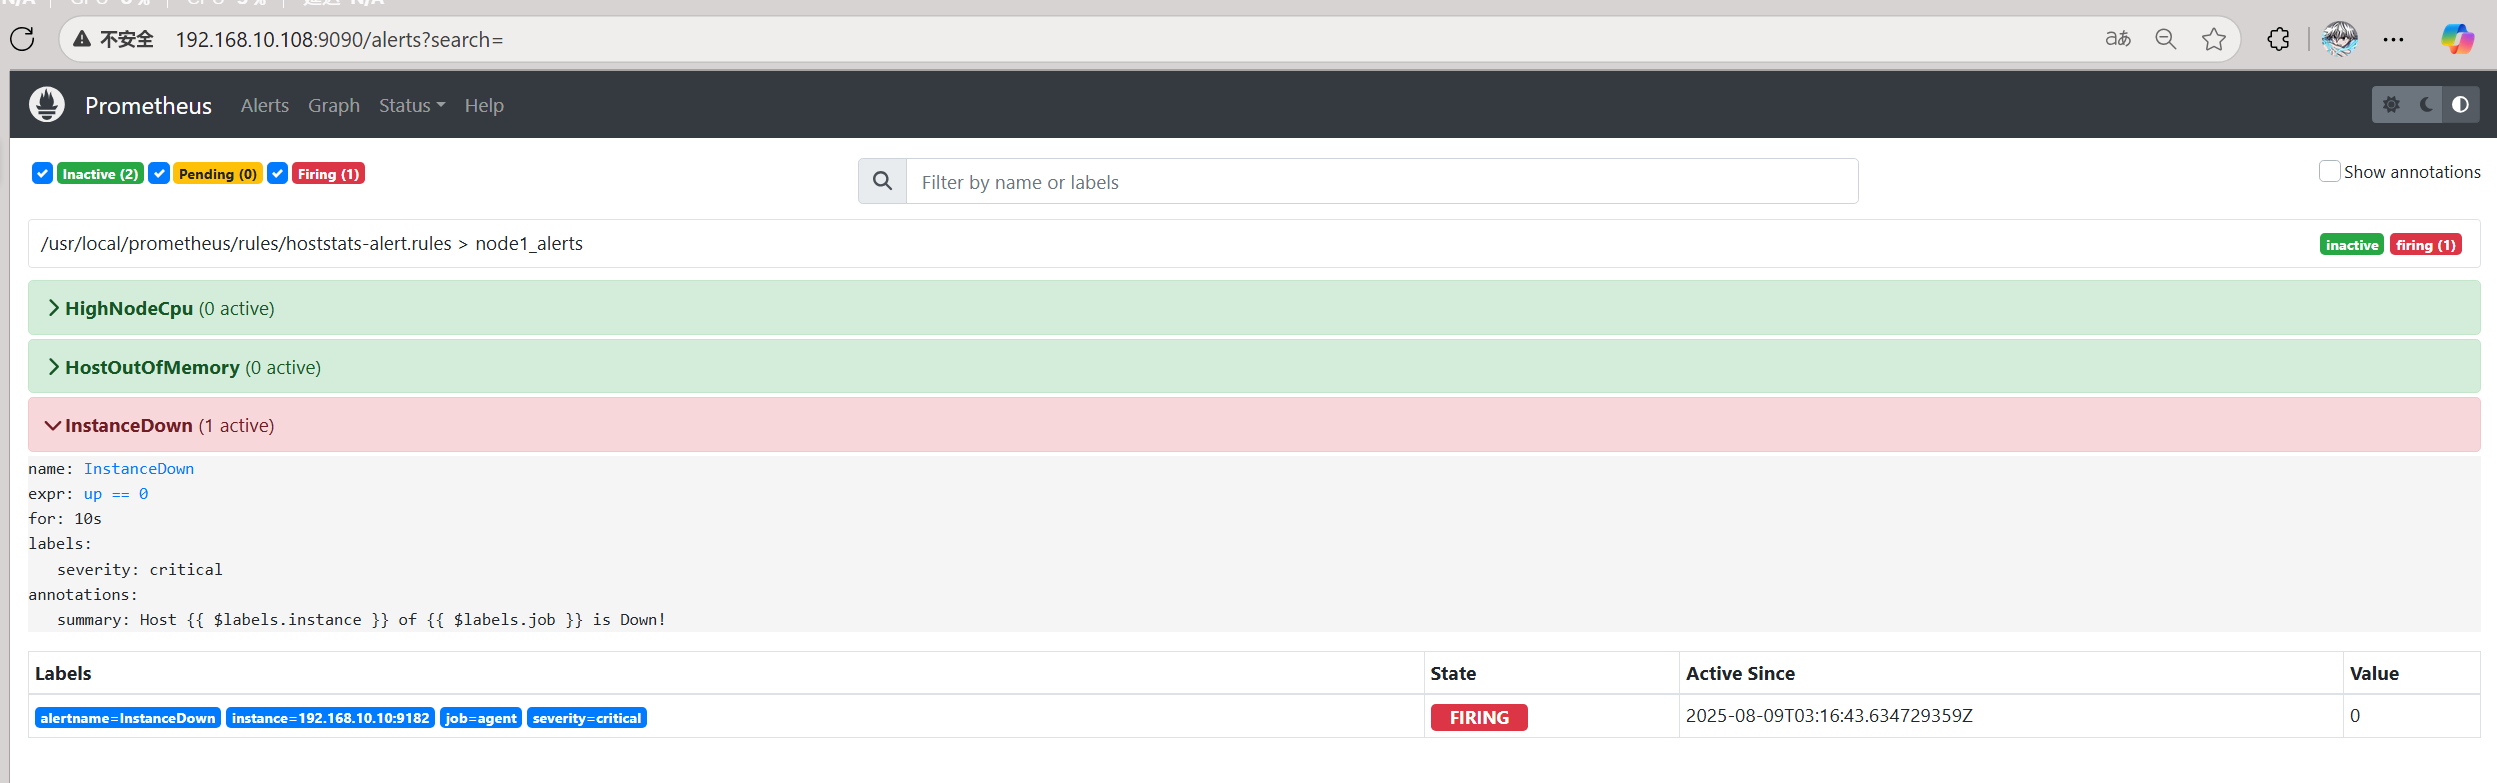This screenshot has height=783, width=2497.
Task: Click the alertname=InstanceDown label badge
Action: [x=128, y=718]
